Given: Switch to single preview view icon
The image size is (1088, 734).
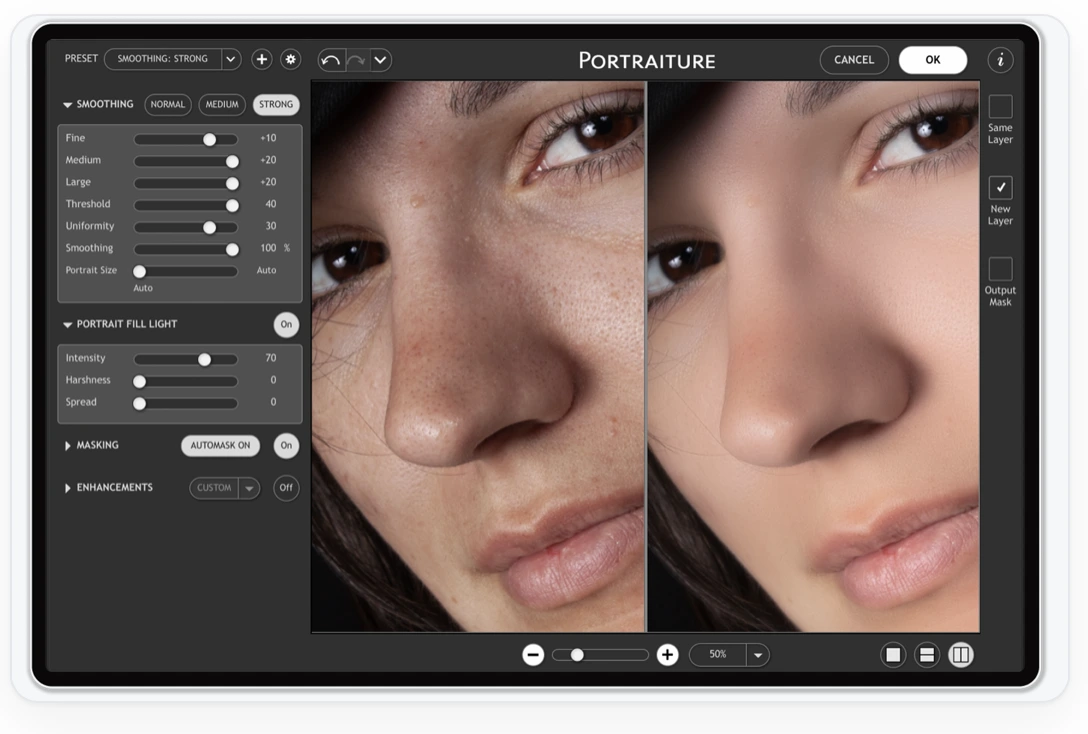Looking at the screenshot, I should (x=893, y=655).
